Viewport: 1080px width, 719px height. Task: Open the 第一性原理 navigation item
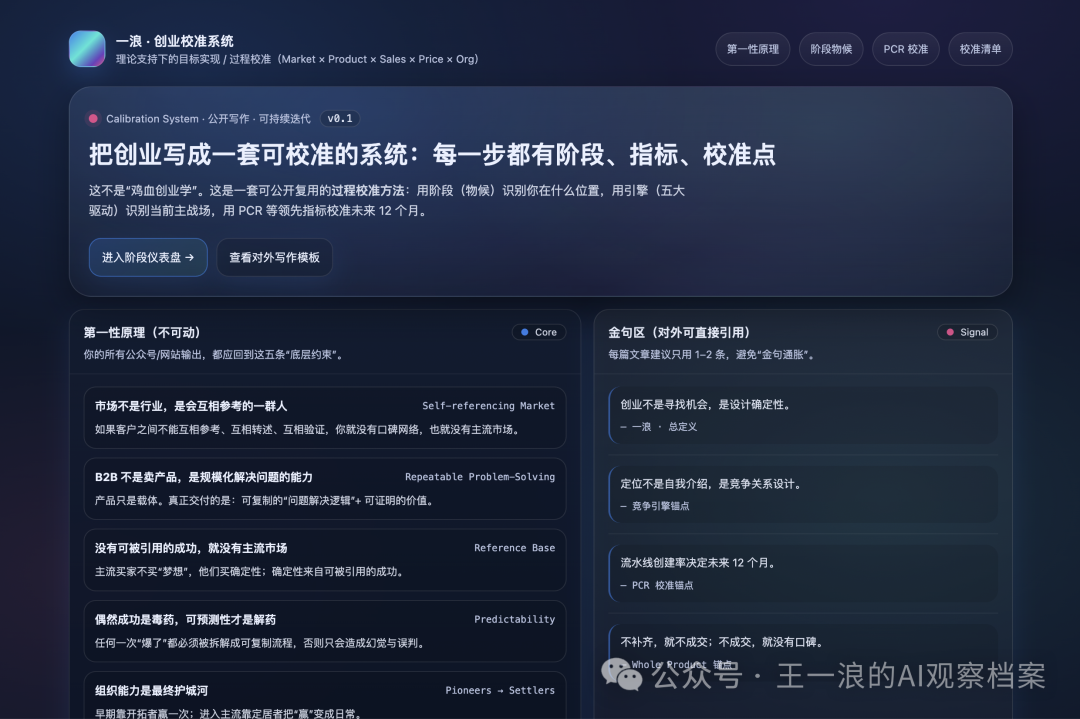tap(753, 48)
